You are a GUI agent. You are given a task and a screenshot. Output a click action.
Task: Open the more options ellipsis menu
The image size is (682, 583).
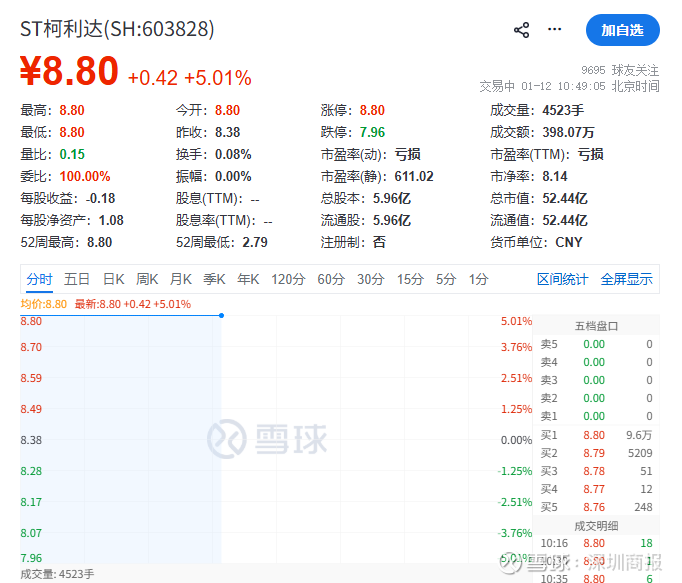(554, 29)
